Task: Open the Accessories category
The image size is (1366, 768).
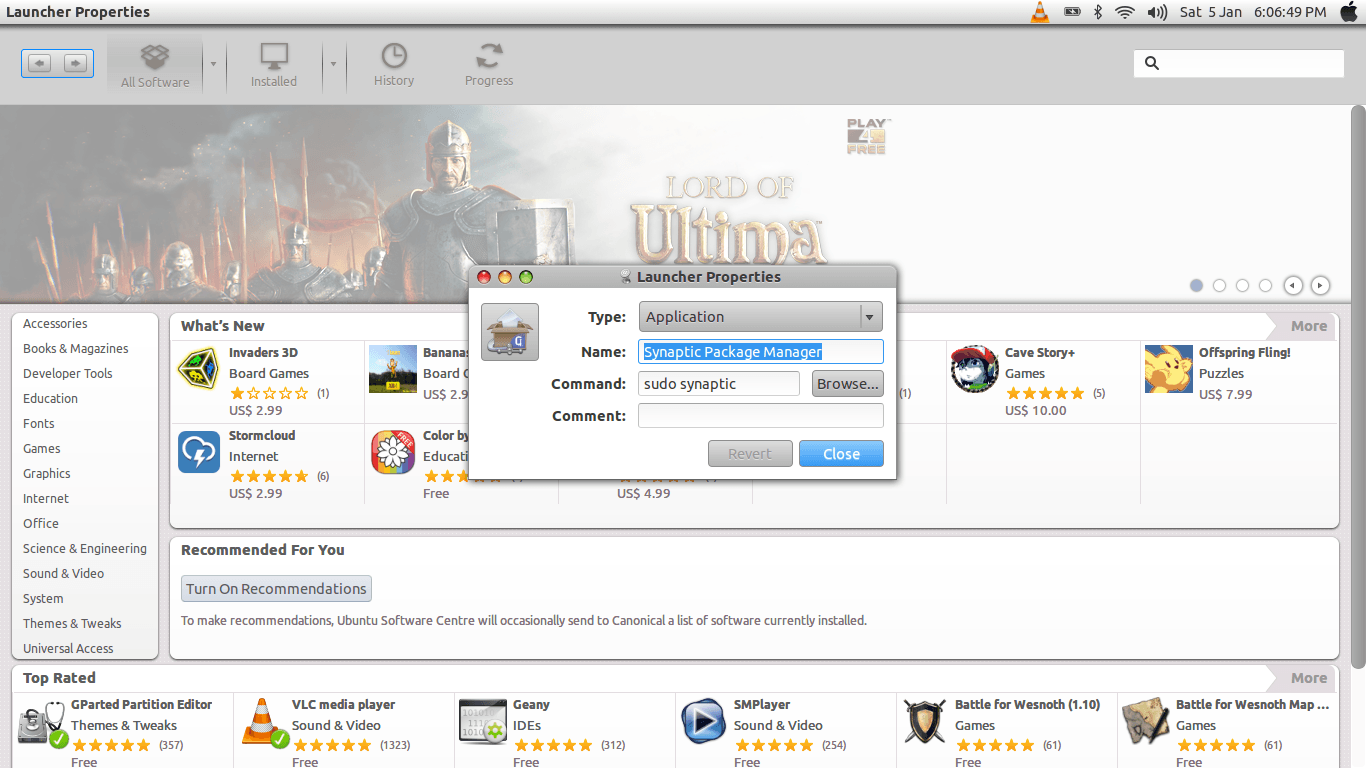Action: pyautogui.click(x=55, y=324)
